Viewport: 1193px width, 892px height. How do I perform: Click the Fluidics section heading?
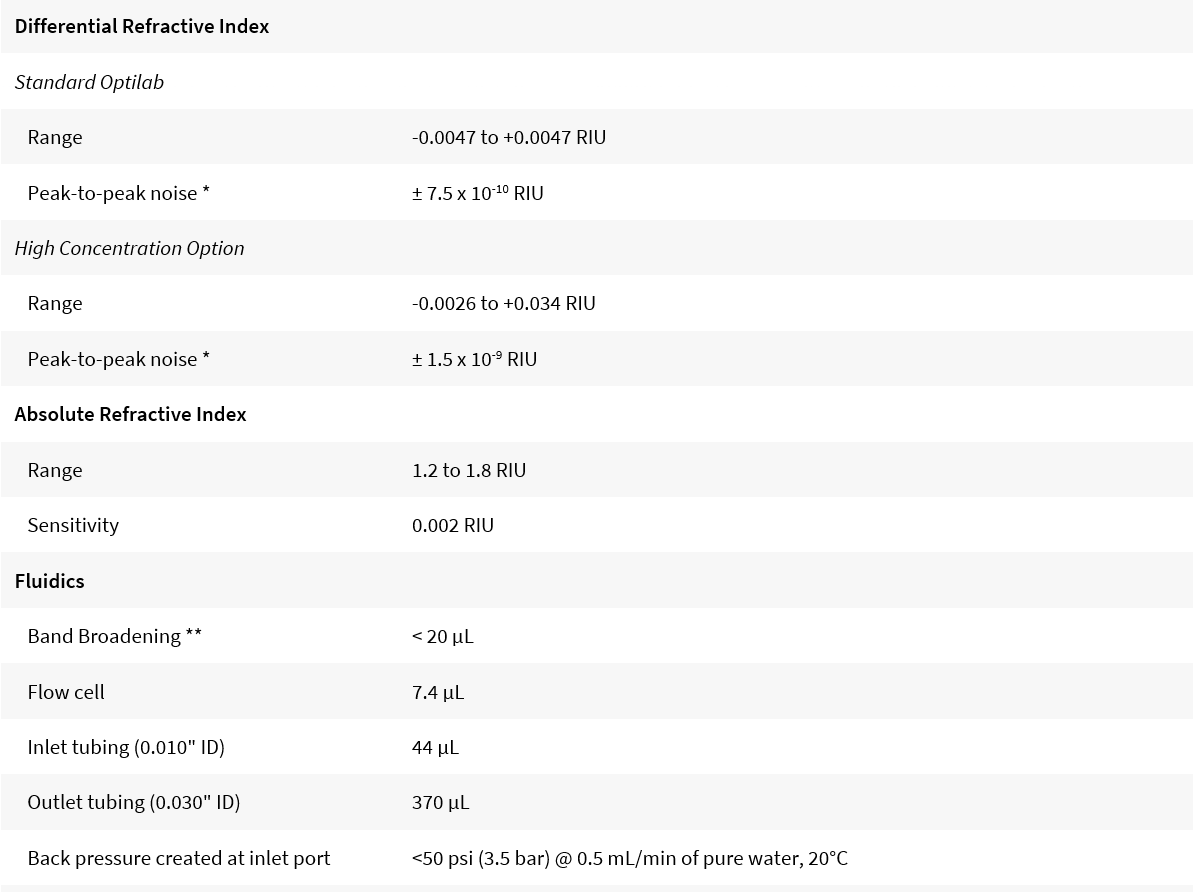point(49,581)
